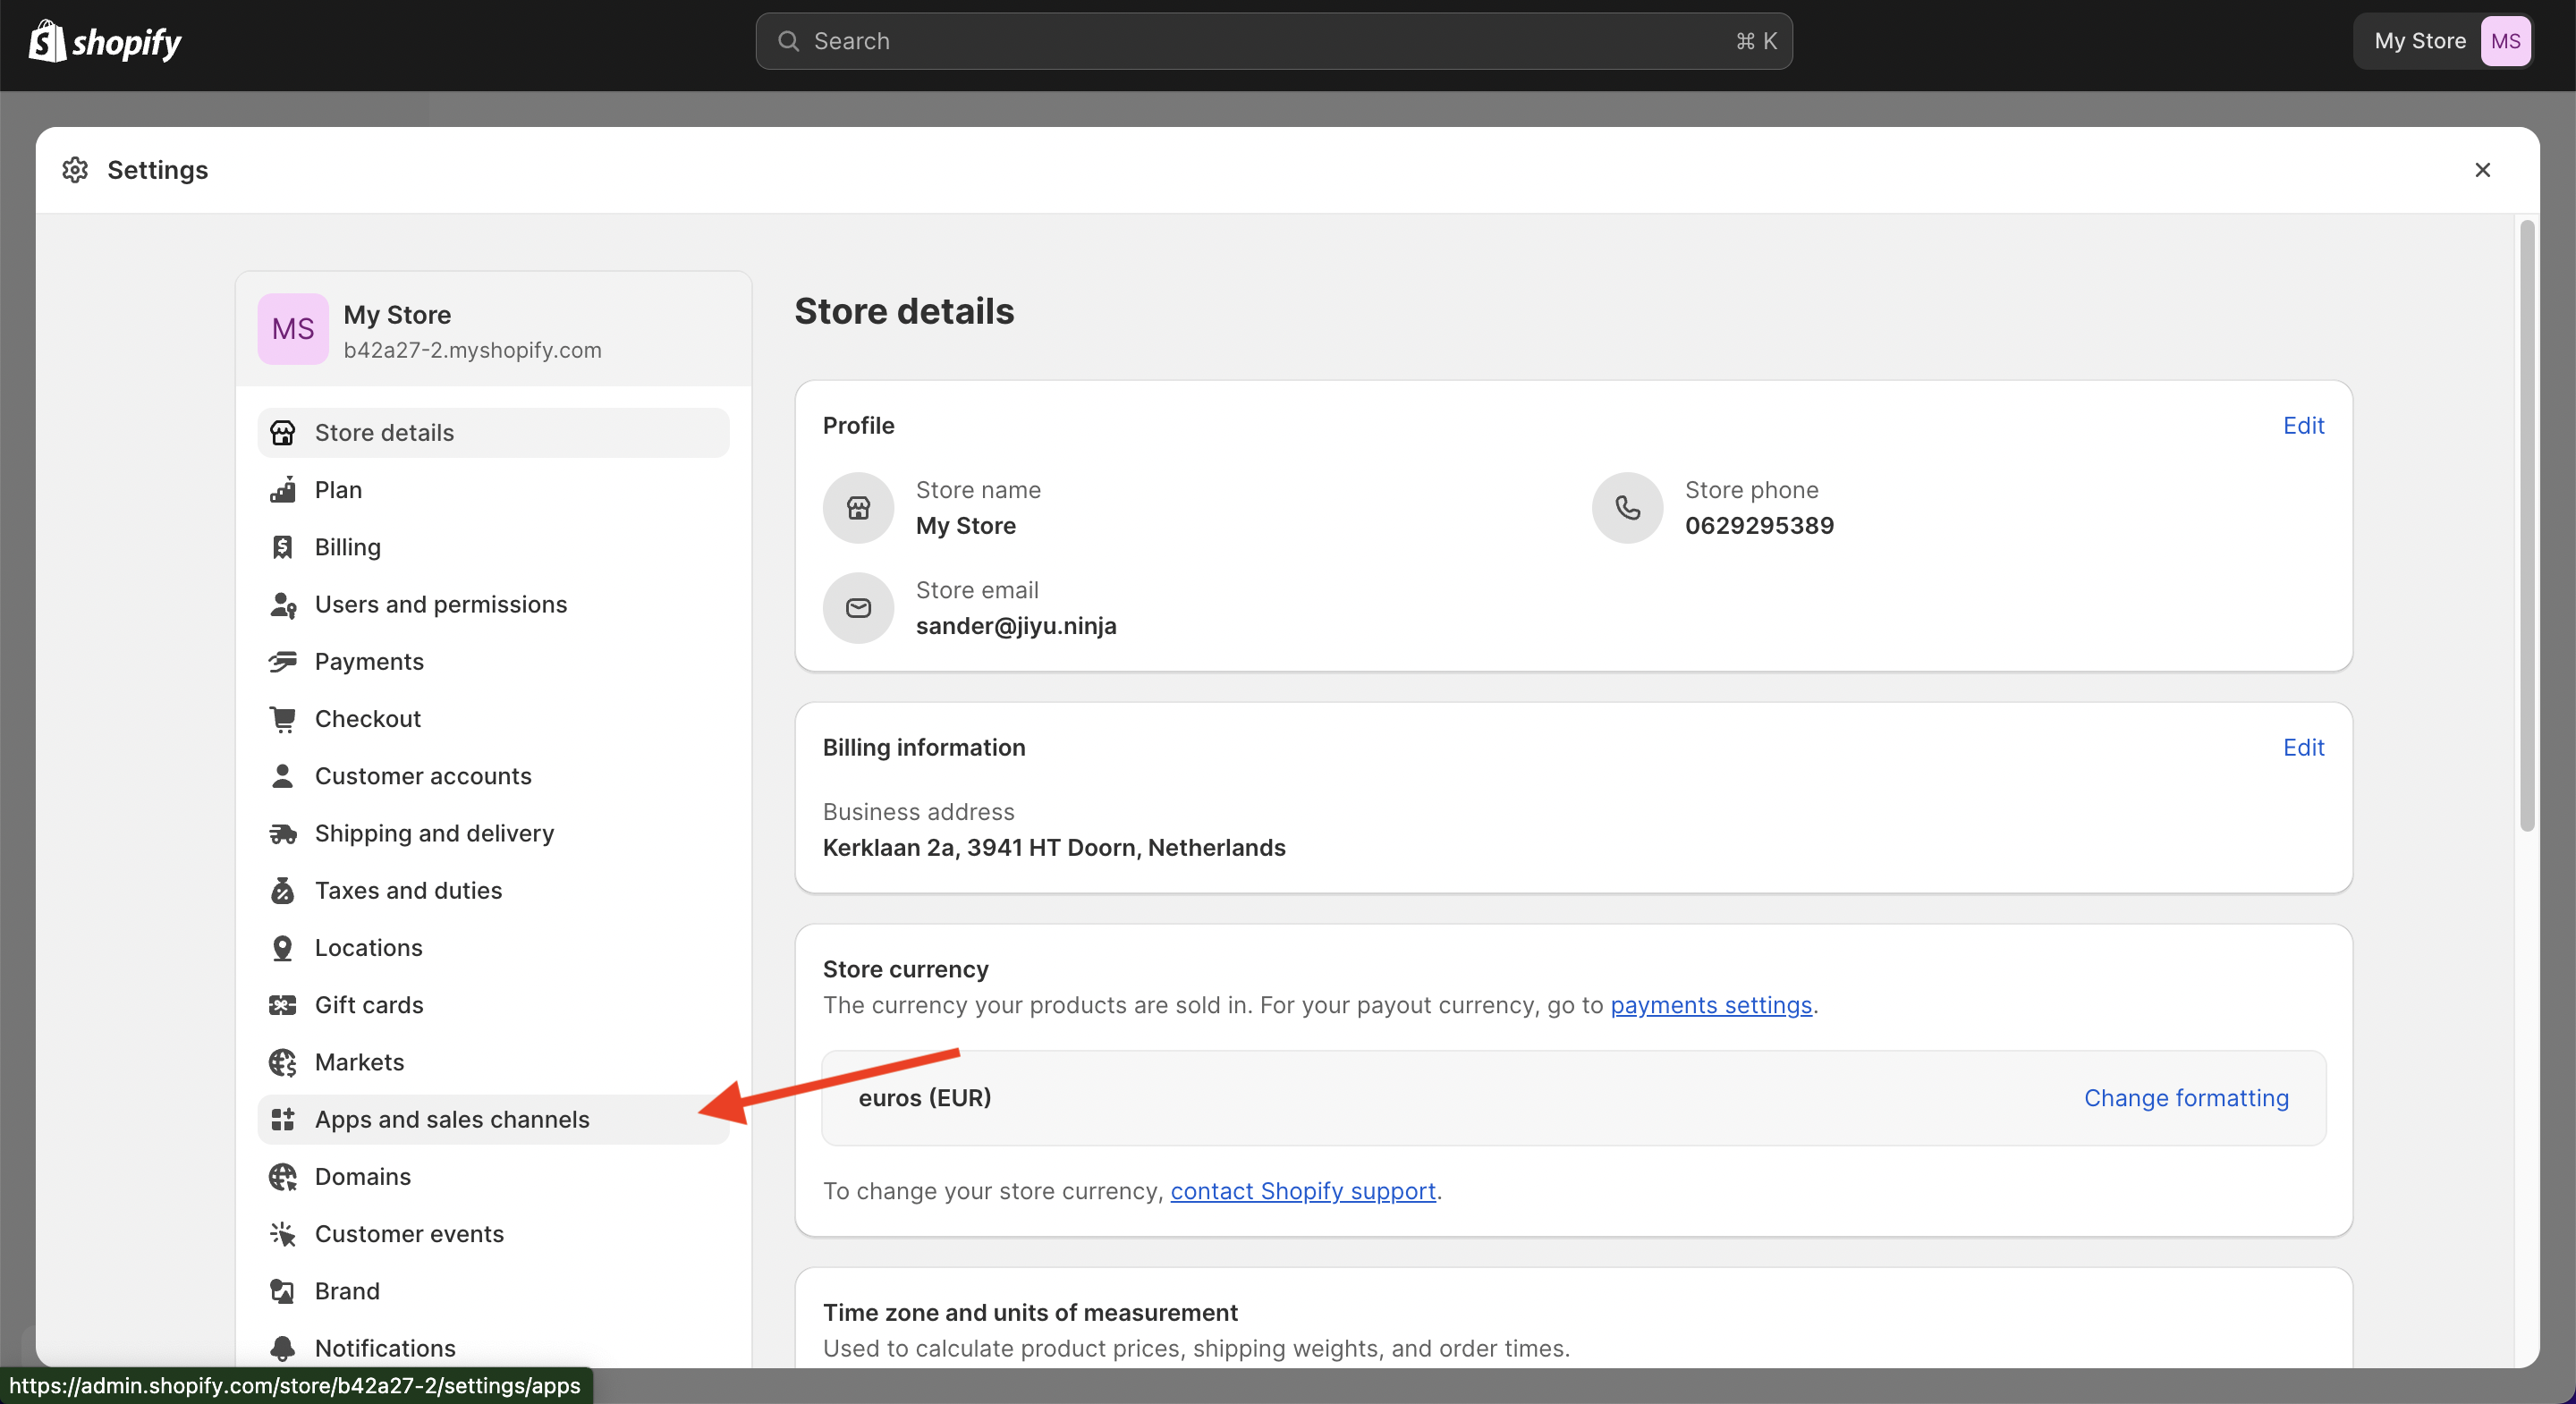This screenshot has width=2576, height=1404.
Task: Click the settings page vertical scrollbar
Action: (2527, 526)
